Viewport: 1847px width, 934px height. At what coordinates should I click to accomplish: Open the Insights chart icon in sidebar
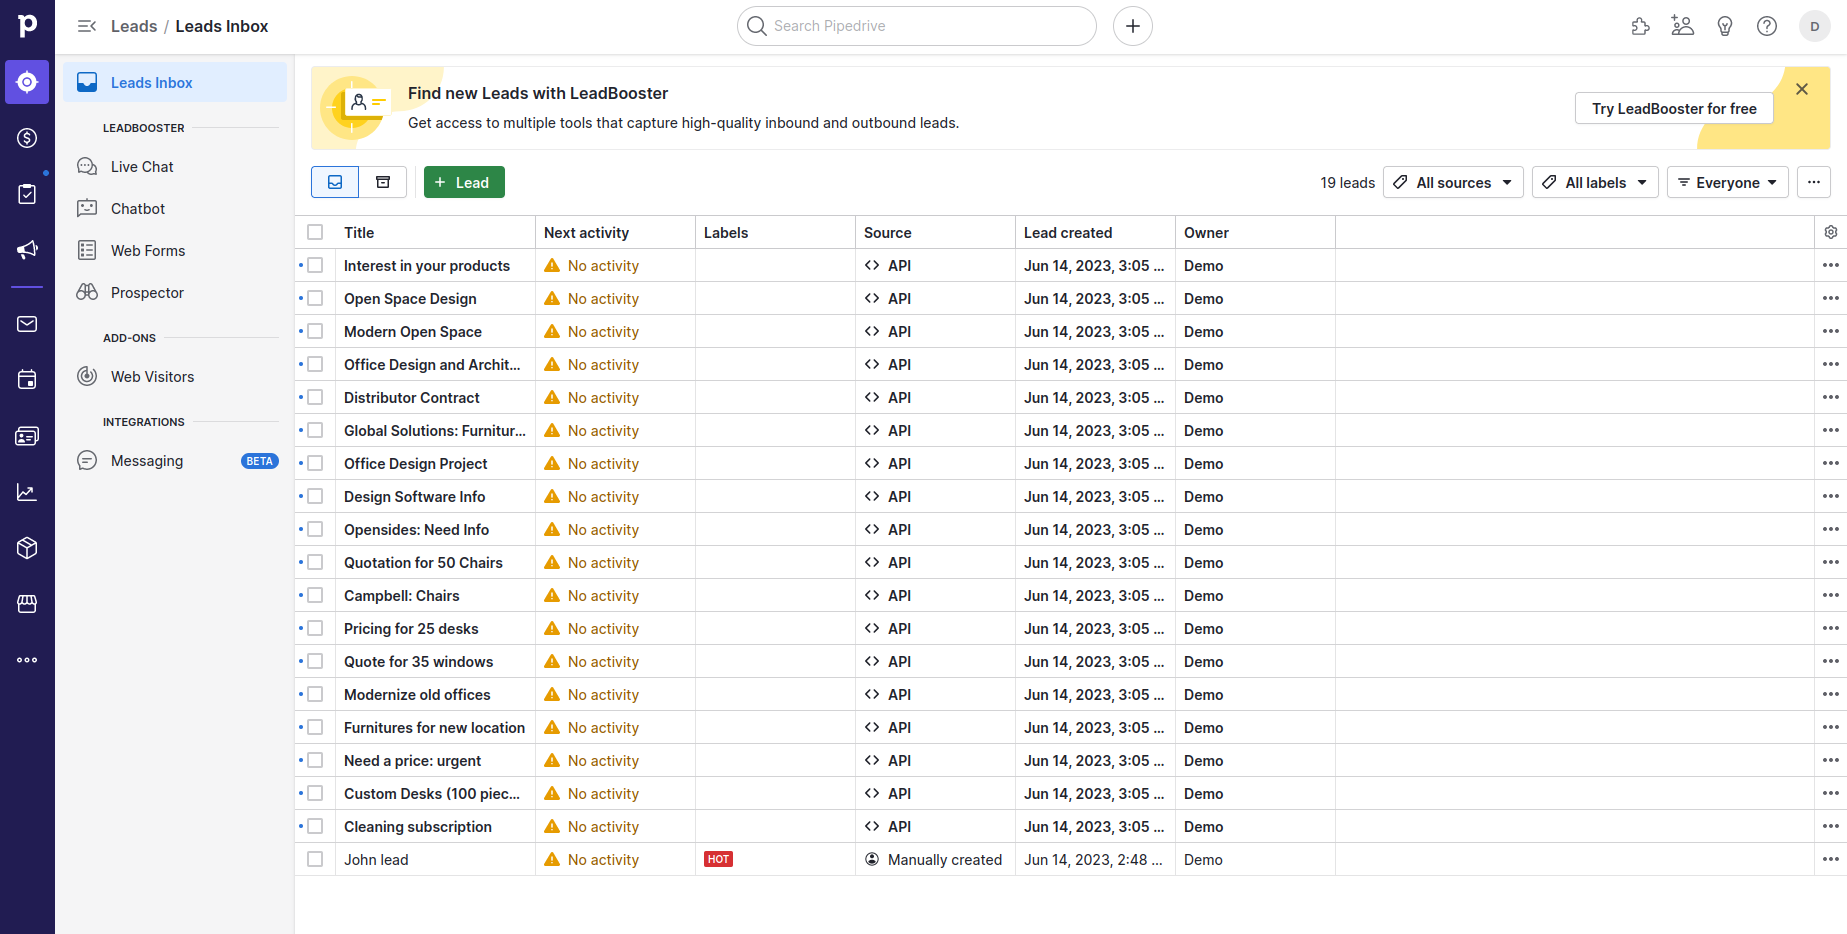coord(27,492)
